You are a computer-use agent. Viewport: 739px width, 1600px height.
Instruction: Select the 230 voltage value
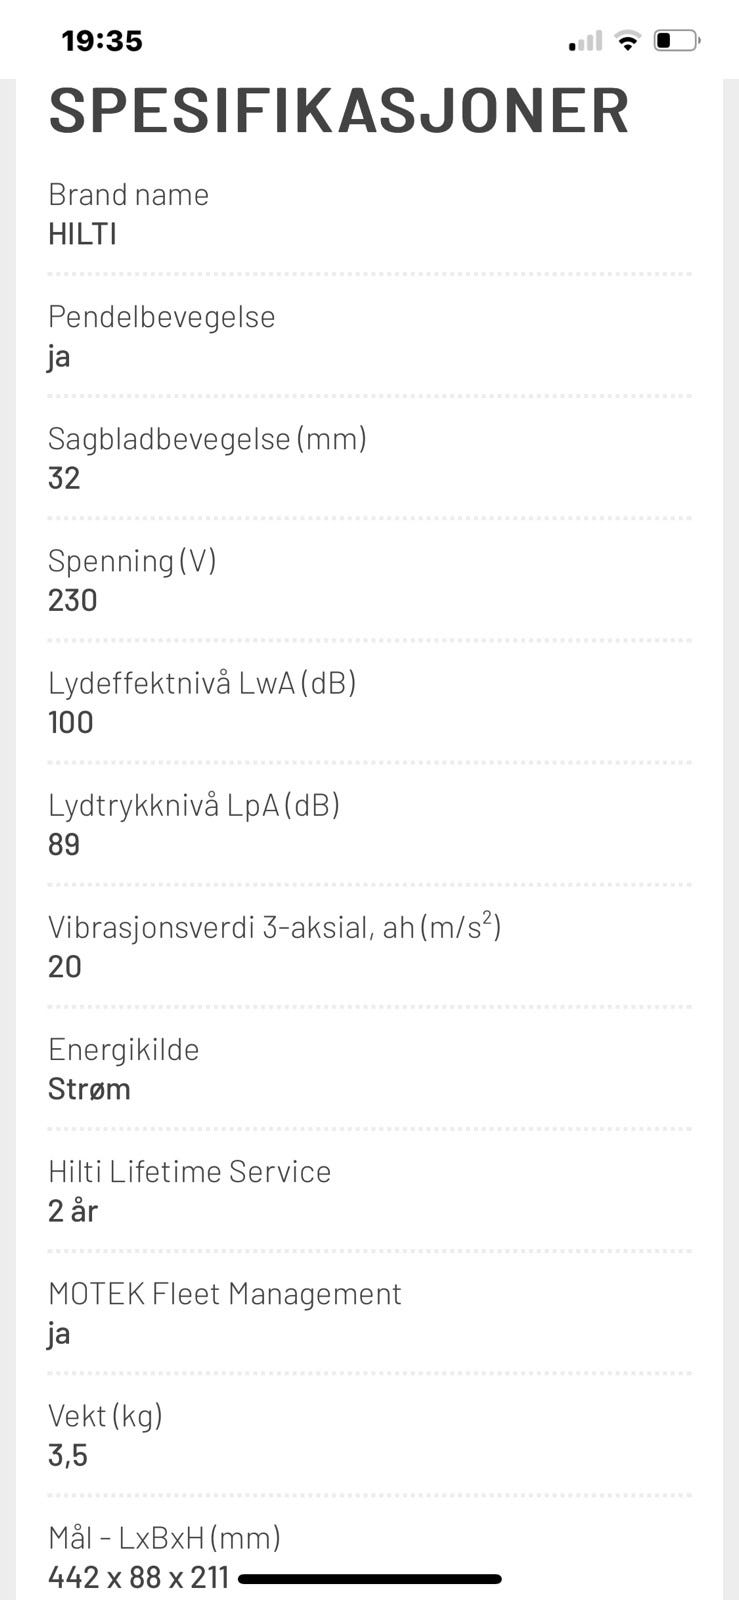point(73,600)
